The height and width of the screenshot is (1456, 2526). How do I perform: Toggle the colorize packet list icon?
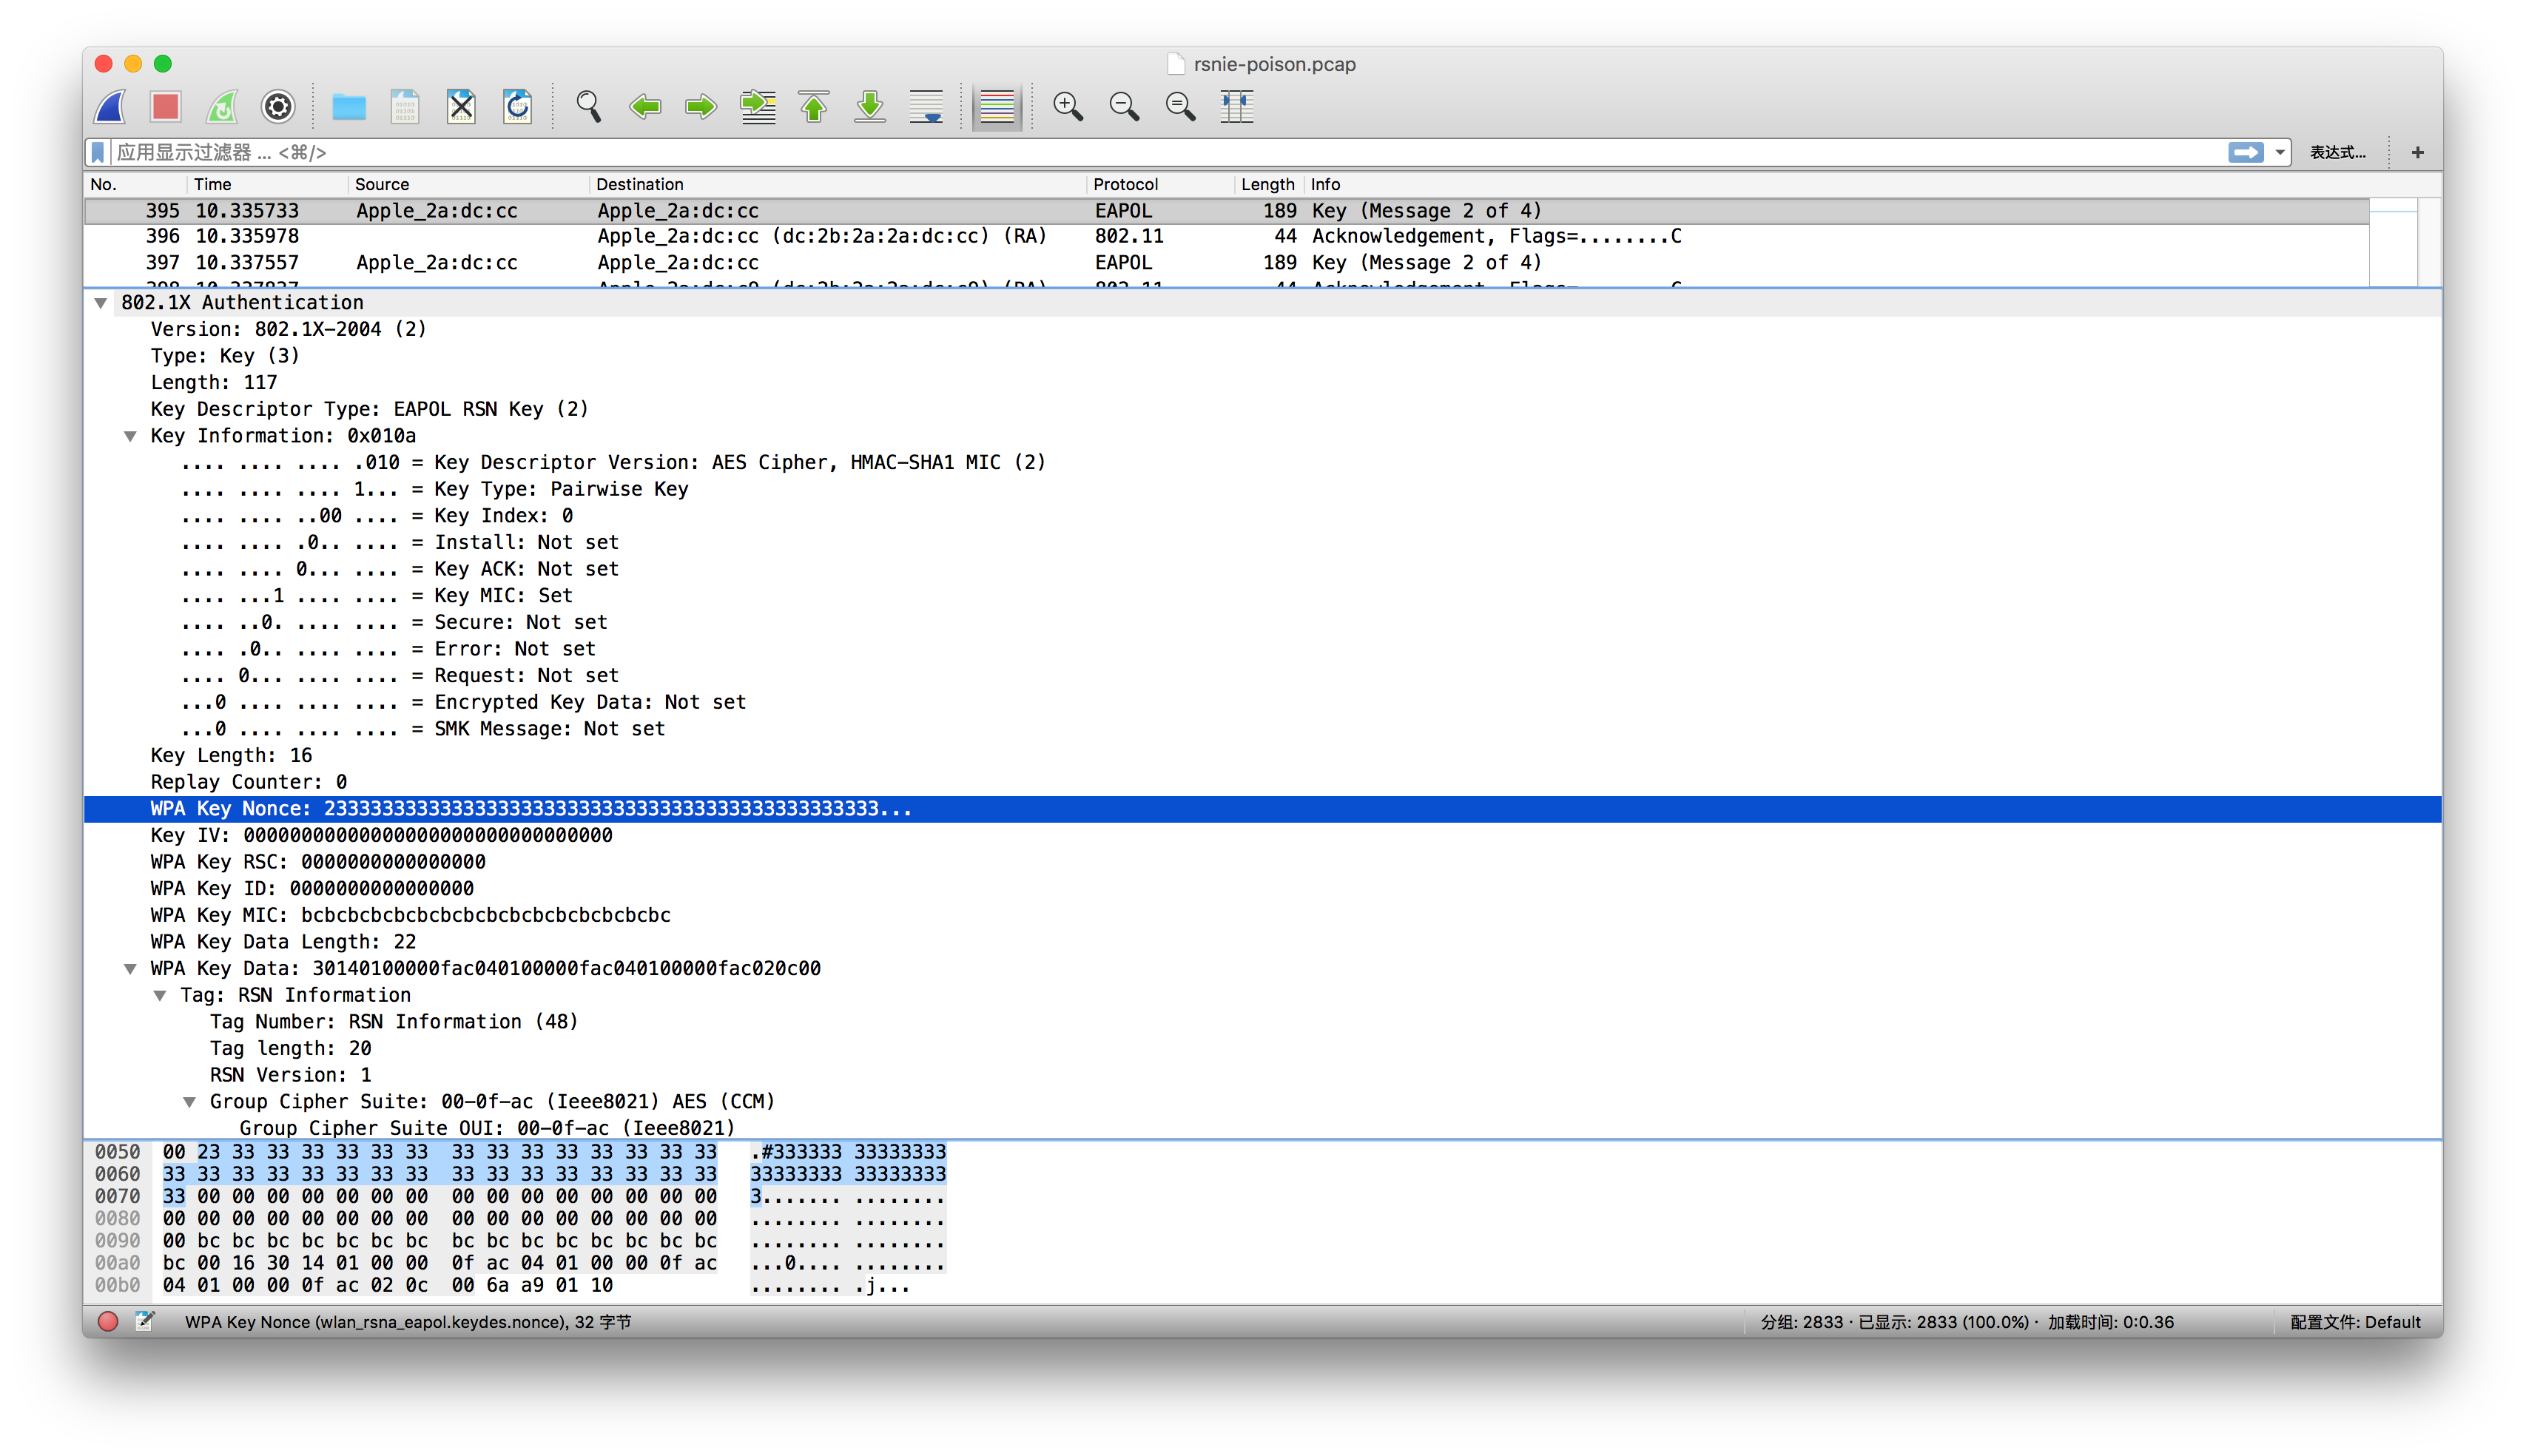click(996, 106)
